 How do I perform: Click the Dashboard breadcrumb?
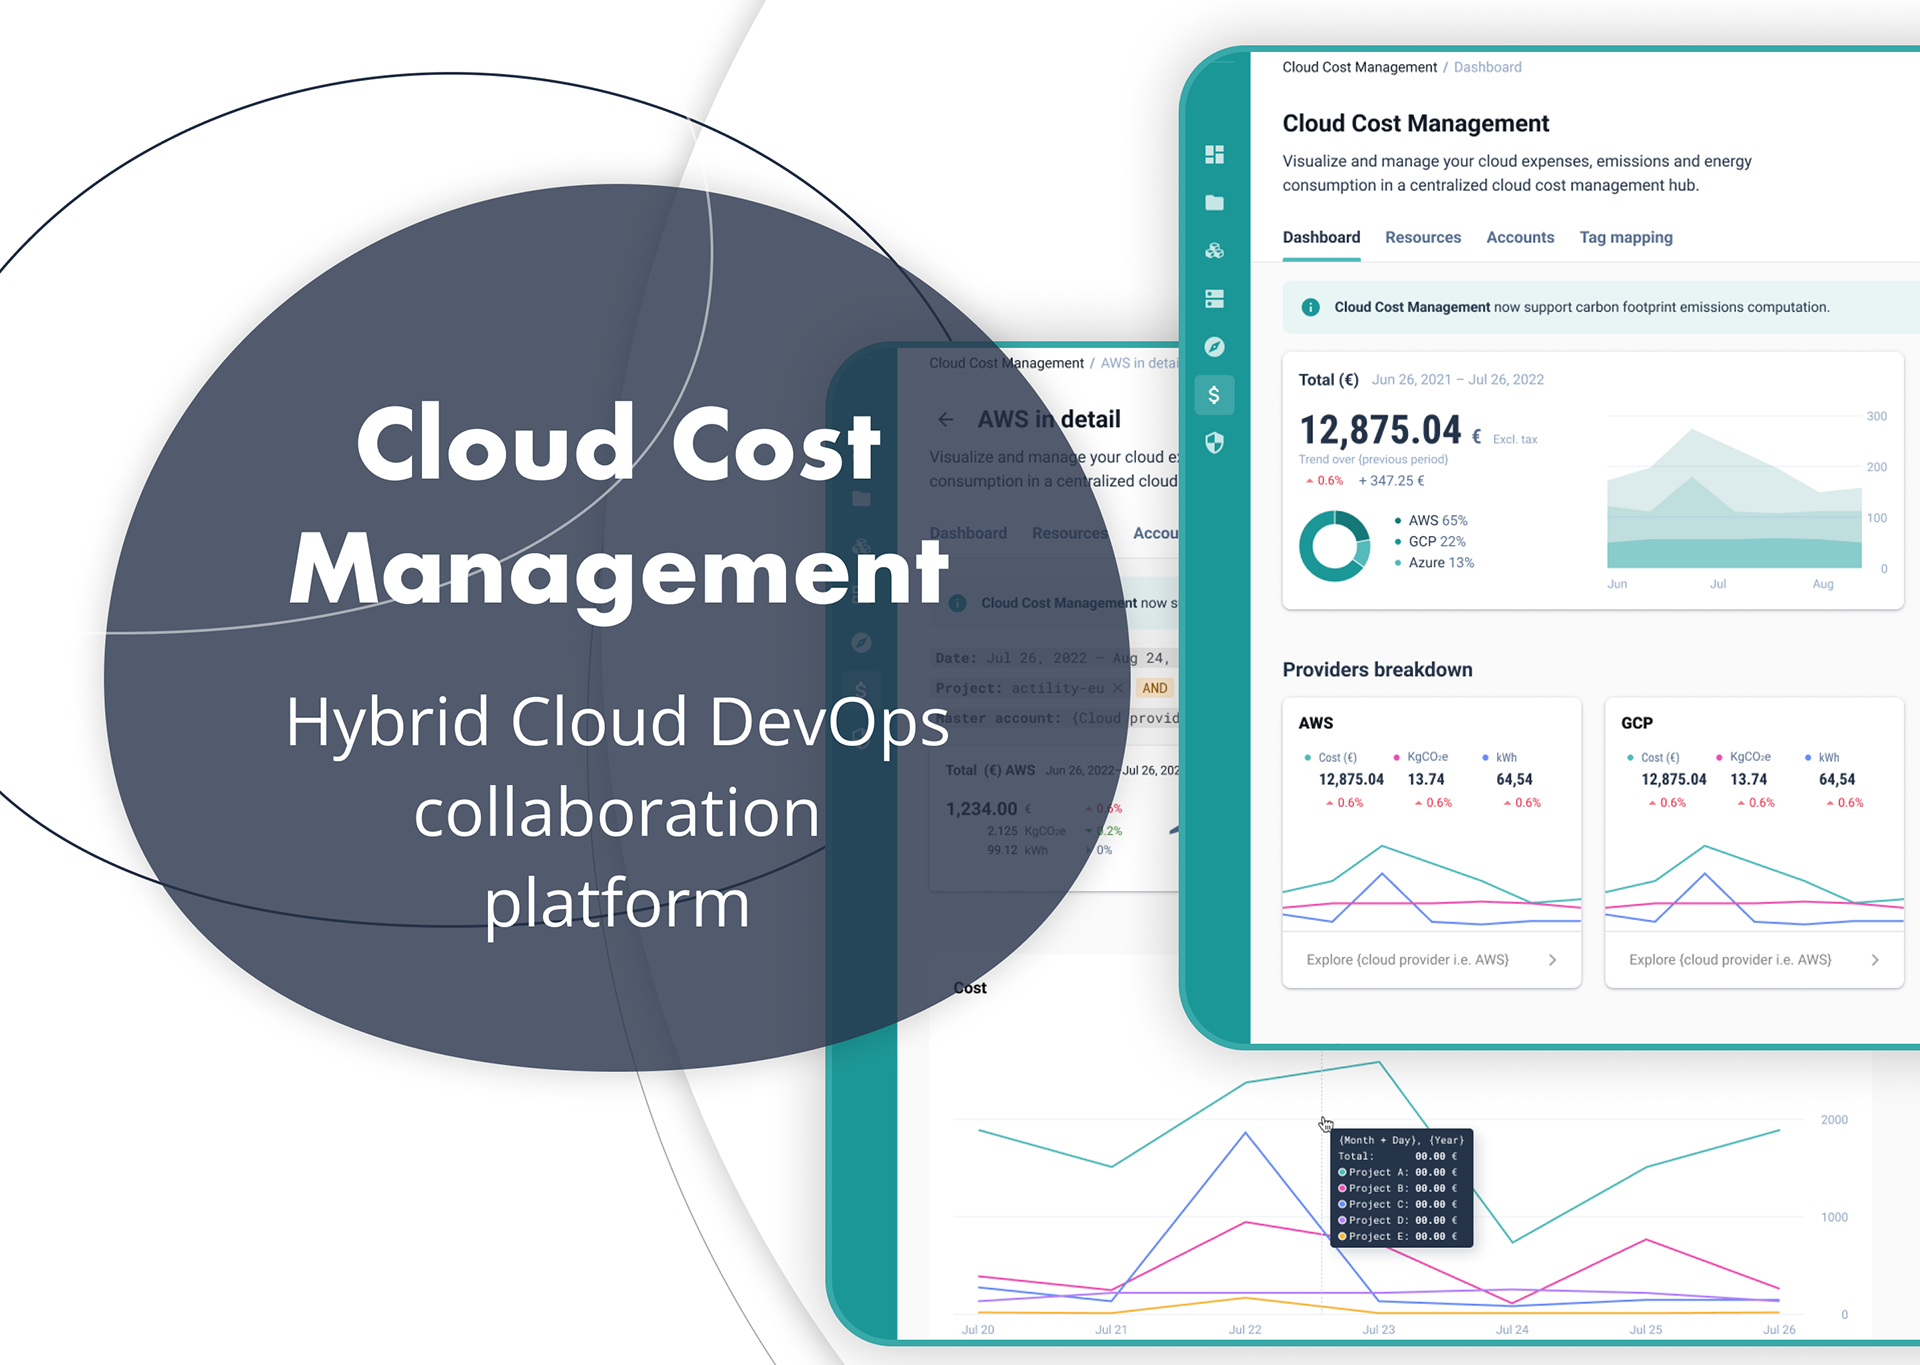pyautogui.click(x=1487, y=67)
